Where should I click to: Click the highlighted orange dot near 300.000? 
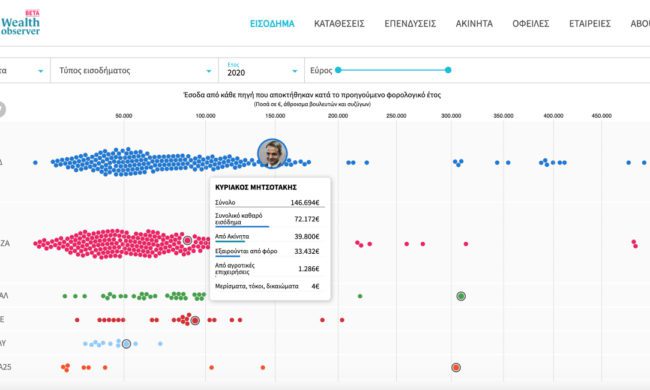tap(456, 368)
